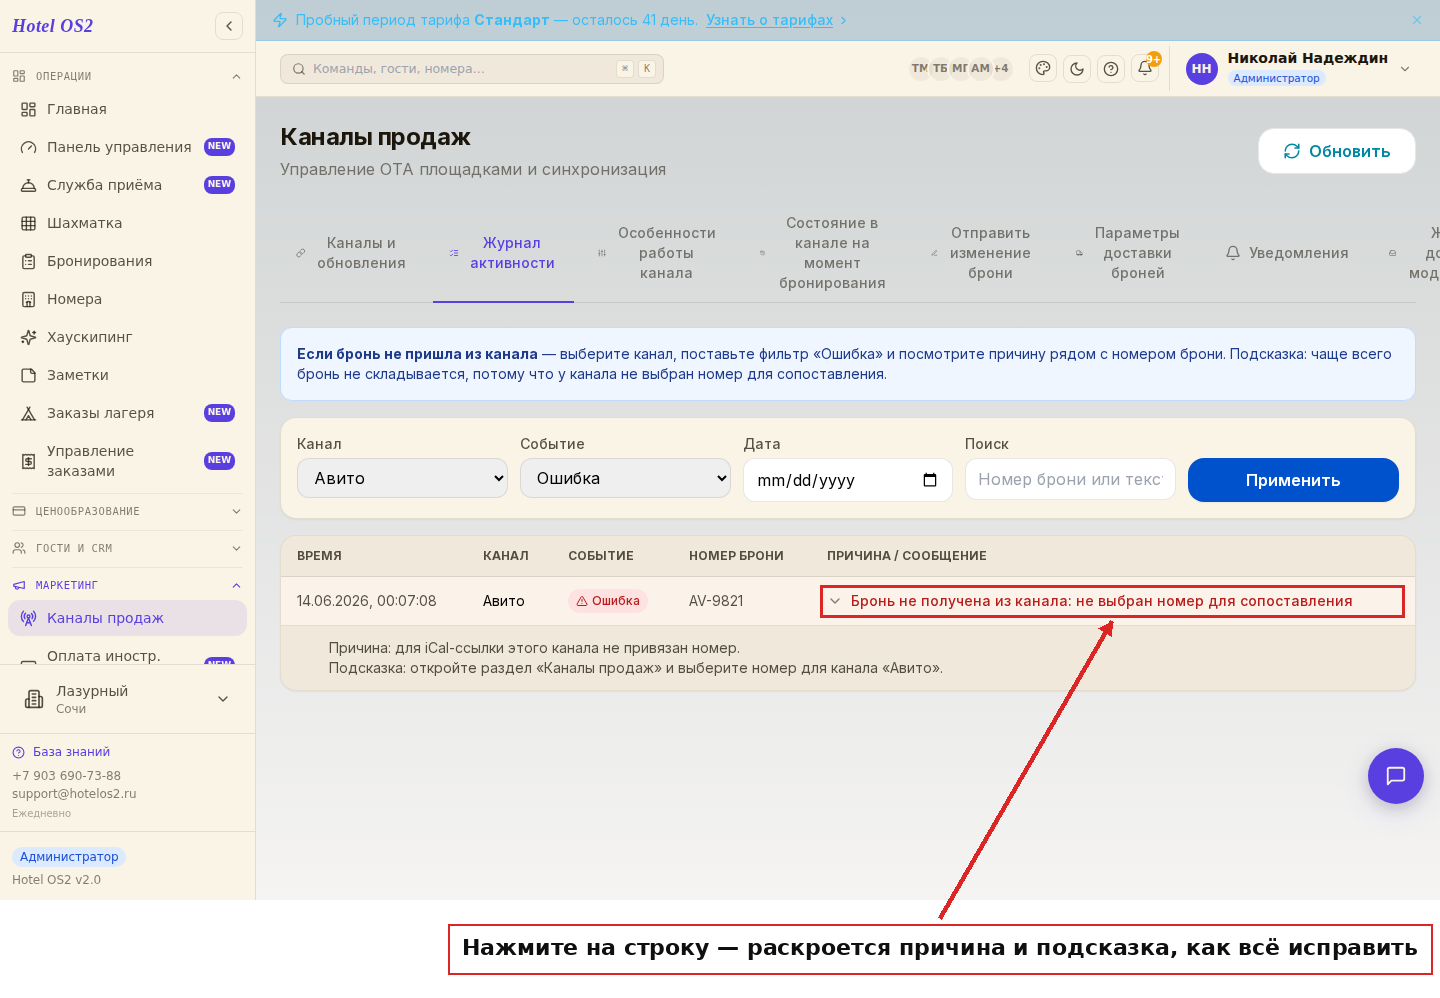Open the user menu chevron near Николай Надеждин
This screenshot has width=1440, height=998.
pyautogui.click(x=1405, y=69)
